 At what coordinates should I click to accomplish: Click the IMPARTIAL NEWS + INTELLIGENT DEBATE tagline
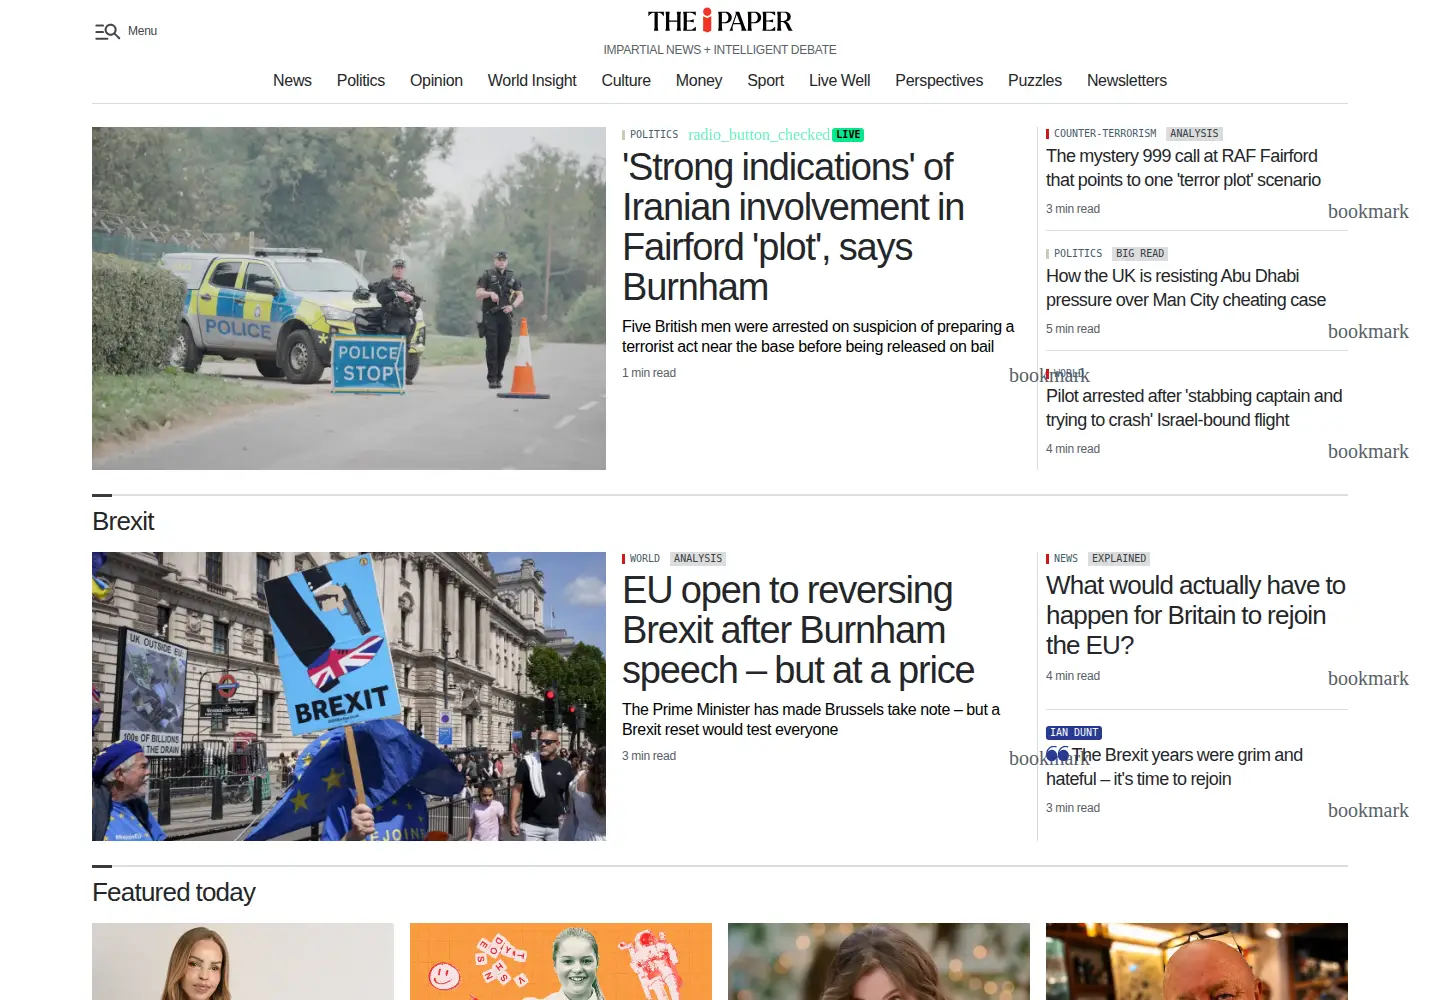click(720, 49)
